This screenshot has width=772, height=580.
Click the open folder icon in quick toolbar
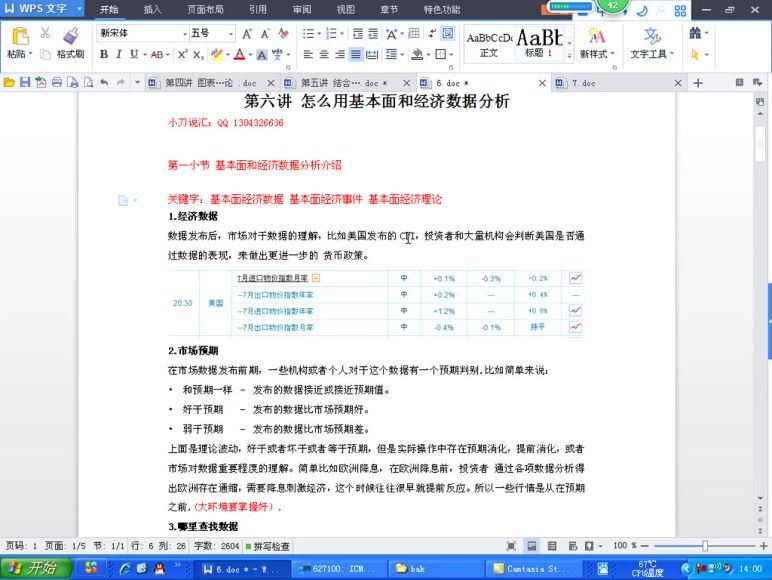[9, 83]
